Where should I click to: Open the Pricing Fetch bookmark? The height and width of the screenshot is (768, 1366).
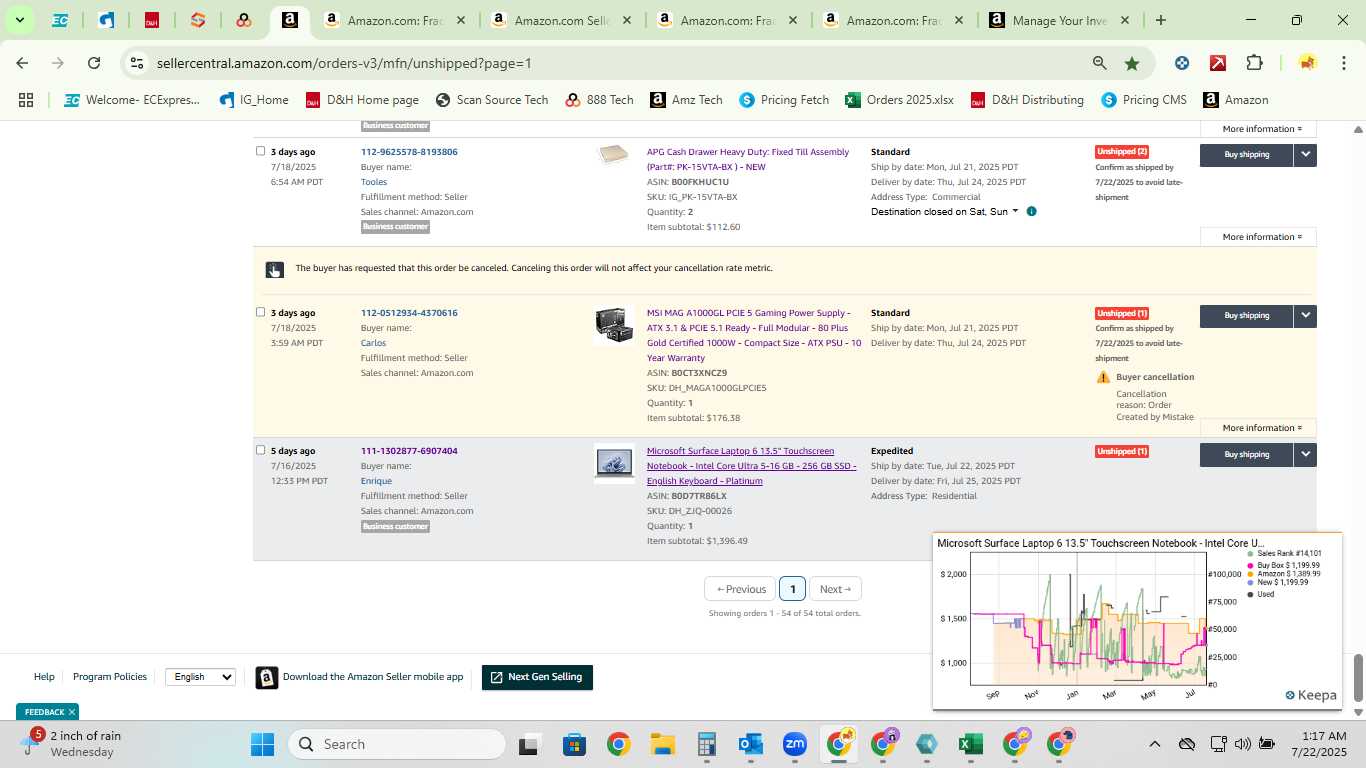tap(784, 100)
